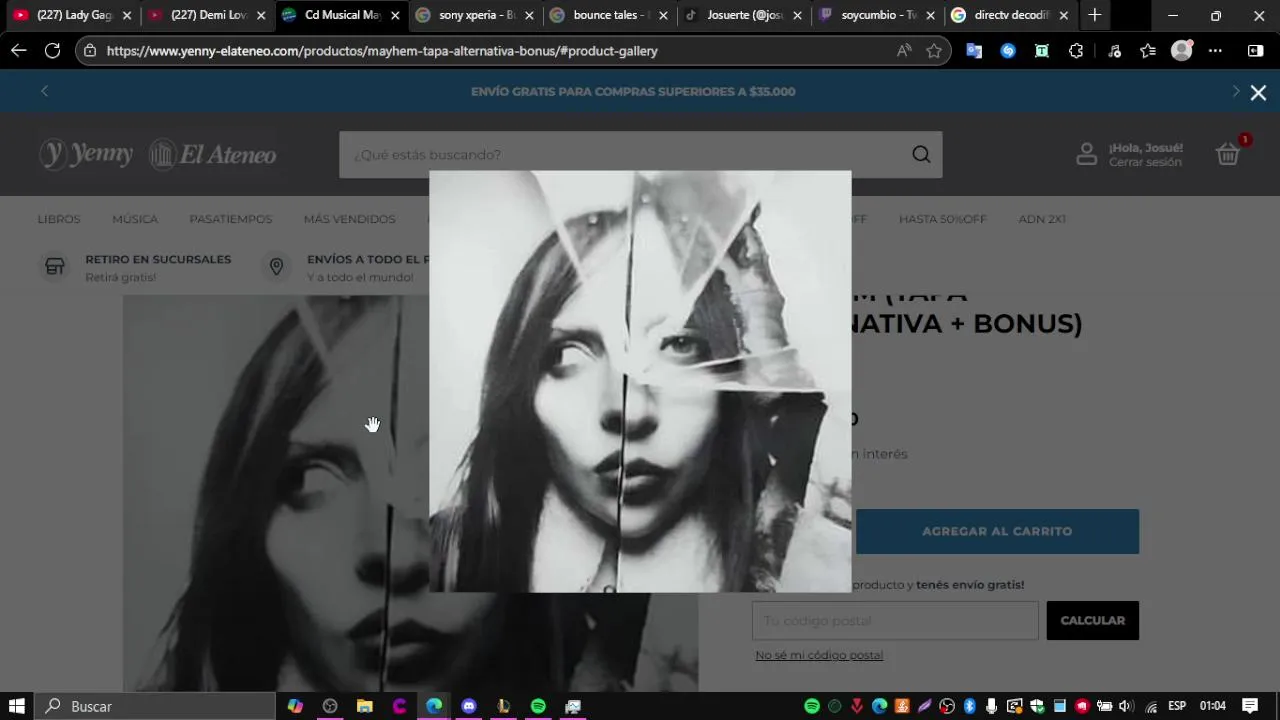Open the Shazam extension icon
1280x720 pixels.
point(1008,50)
